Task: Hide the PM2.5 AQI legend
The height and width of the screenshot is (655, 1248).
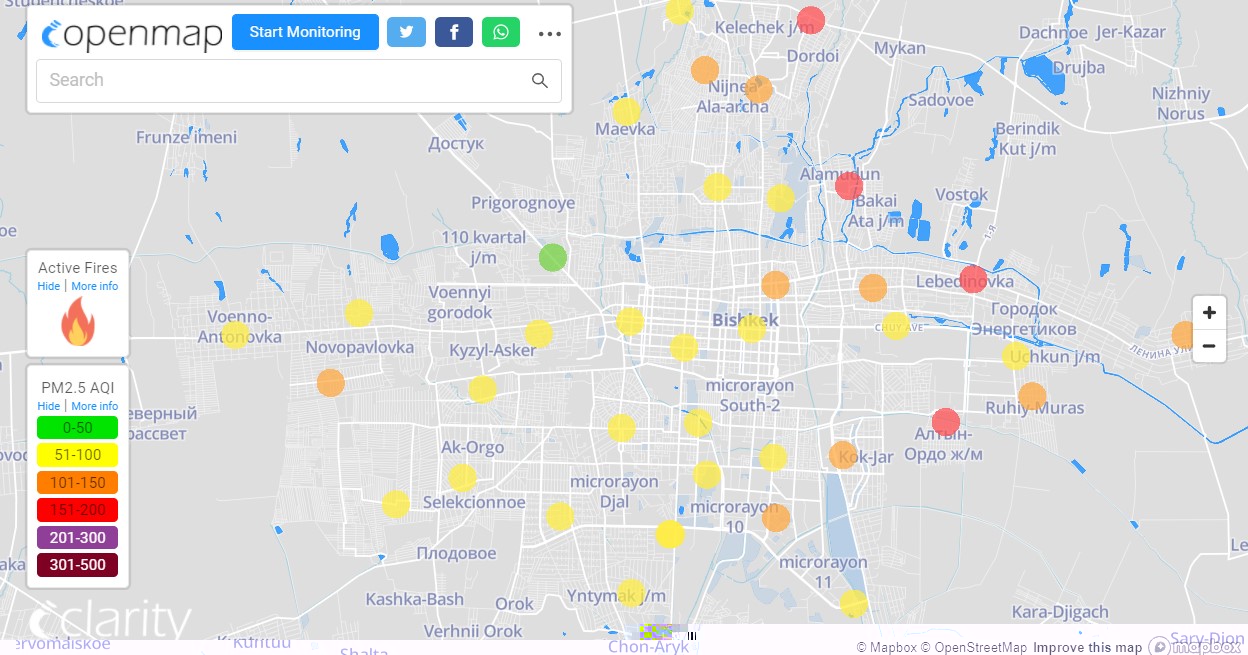Action: coord(48,406)
